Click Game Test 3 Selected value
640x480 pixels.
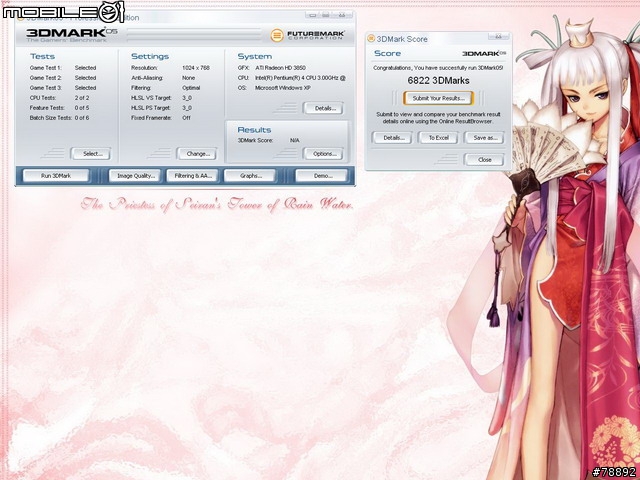coord(85,88)
